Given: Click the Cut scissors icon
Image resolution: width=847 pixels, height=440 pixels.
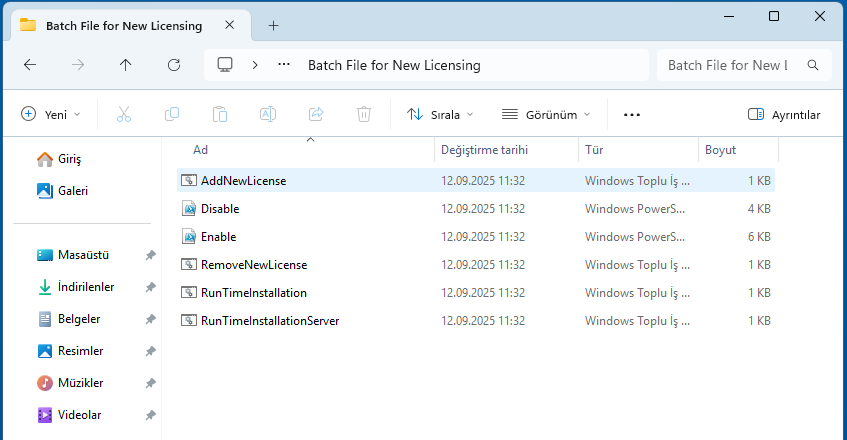Looking at the screenshot, I should point(124,115).
